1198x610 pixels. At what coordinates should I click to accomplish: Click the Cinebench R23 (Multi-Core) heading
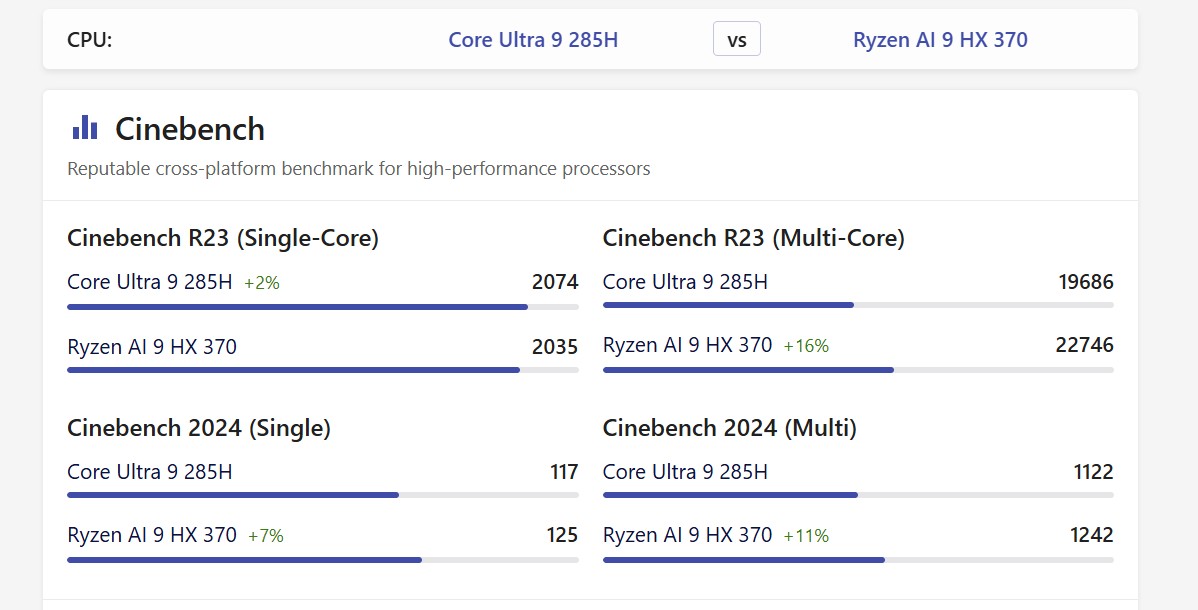click(753, 238)
